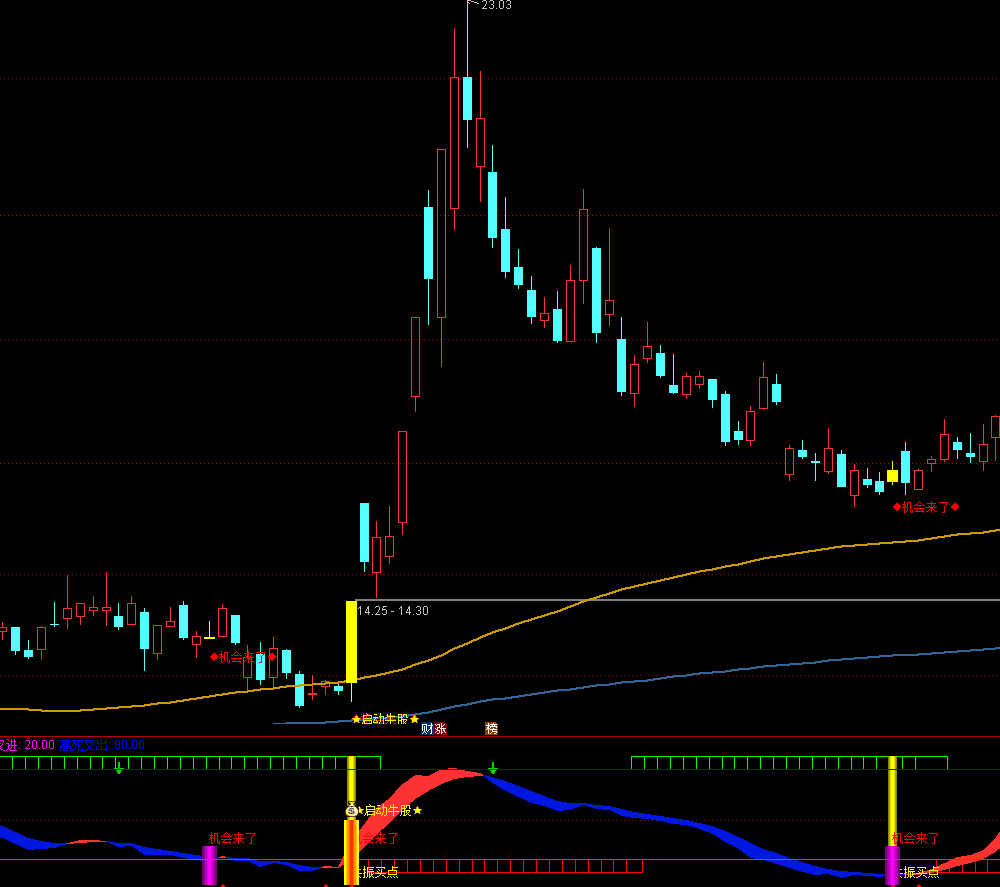The image size is (1000, 887).
Task: Click the red 涨 icon badge
Action: [x=441, y=729]
